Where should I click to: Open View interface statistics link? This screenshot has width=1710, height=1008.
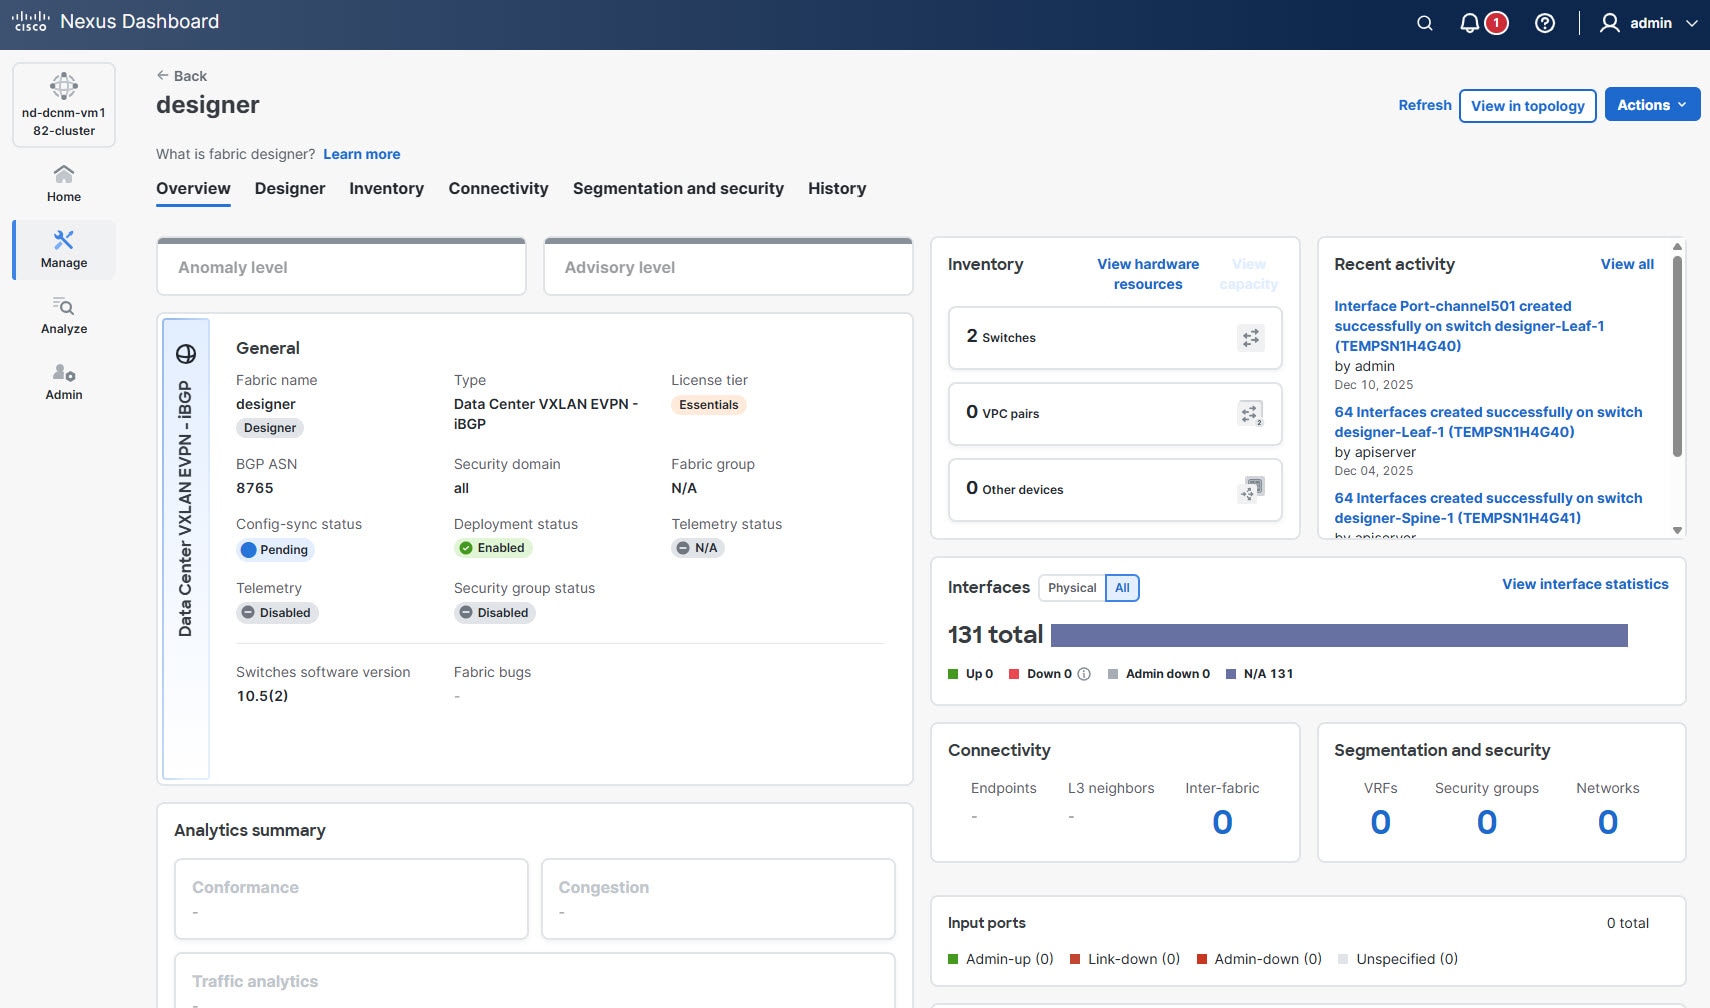(1585, 584)
